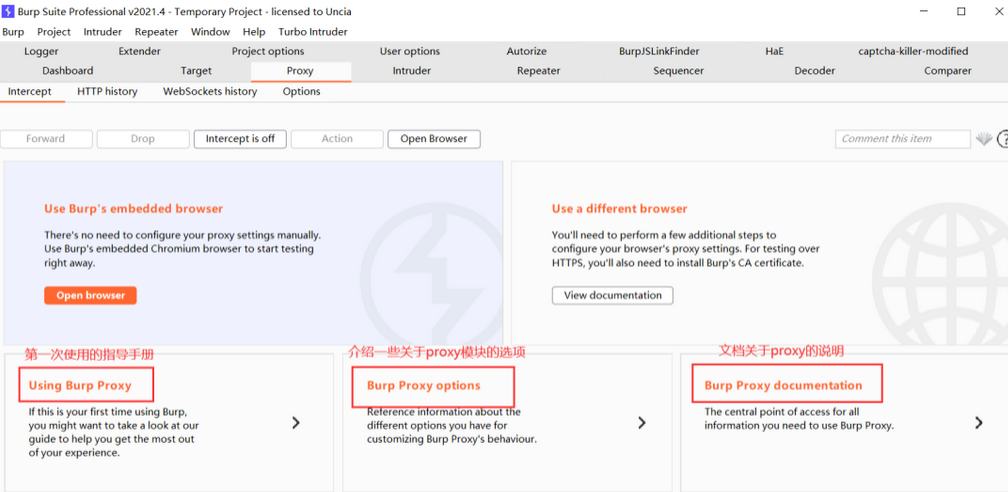Image resolution: width=1008 pixels, height=492 pixels.
Task: Open the Intruder menu in menu bar
Action: pos(103,32)
